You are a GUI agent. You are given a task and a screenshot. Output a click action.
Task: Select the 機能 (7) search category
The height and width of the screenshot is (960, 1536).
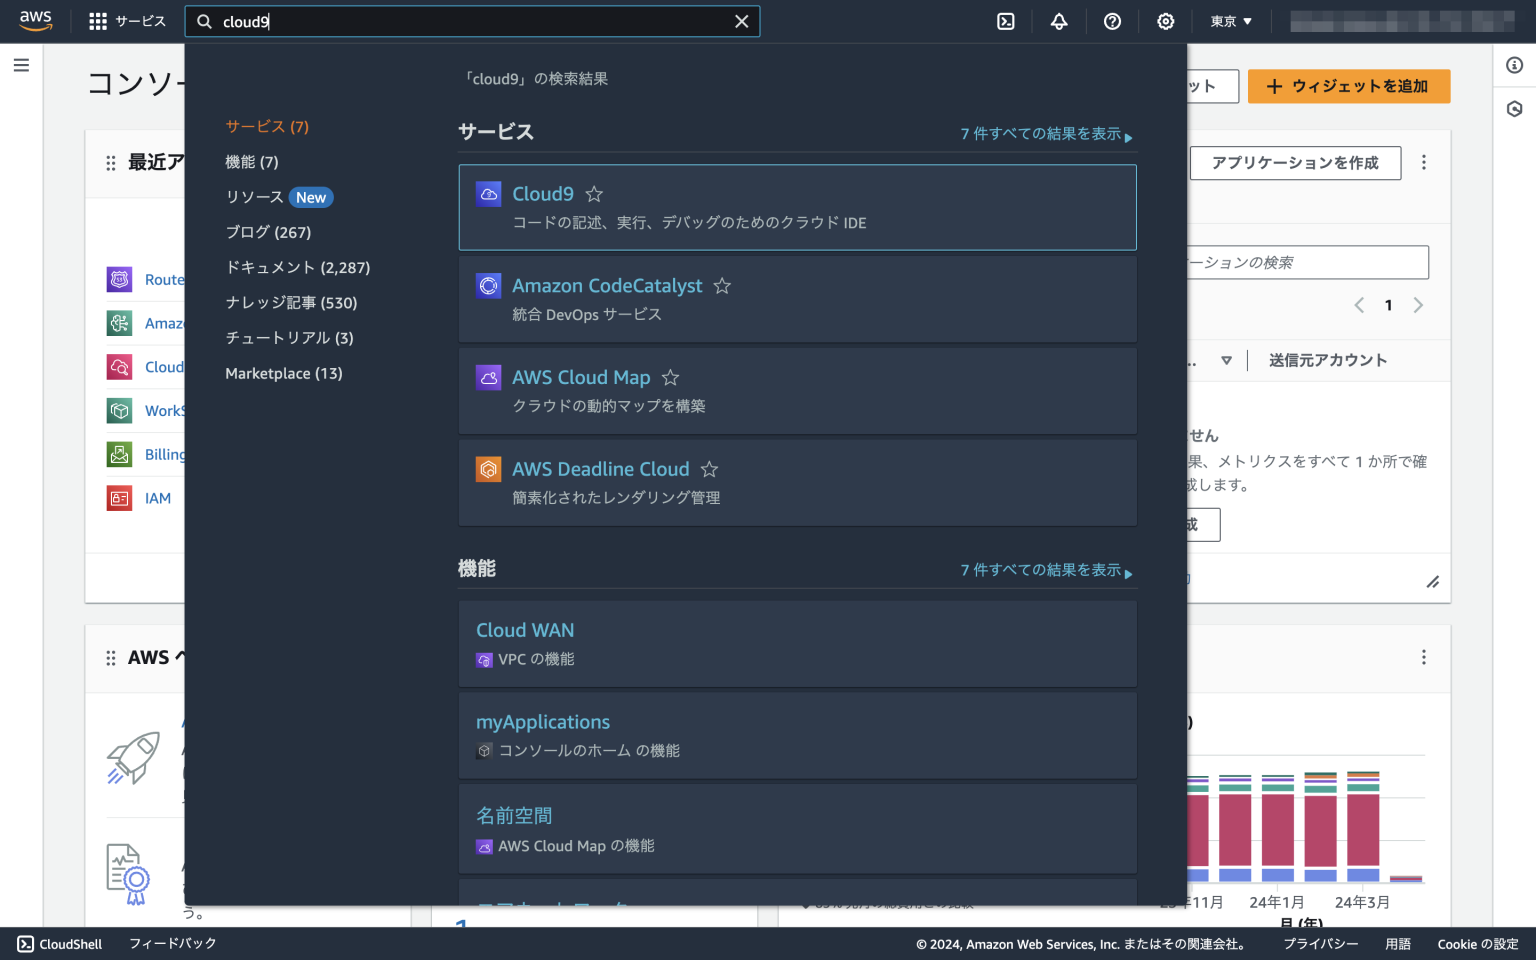[x=252, y=161]
